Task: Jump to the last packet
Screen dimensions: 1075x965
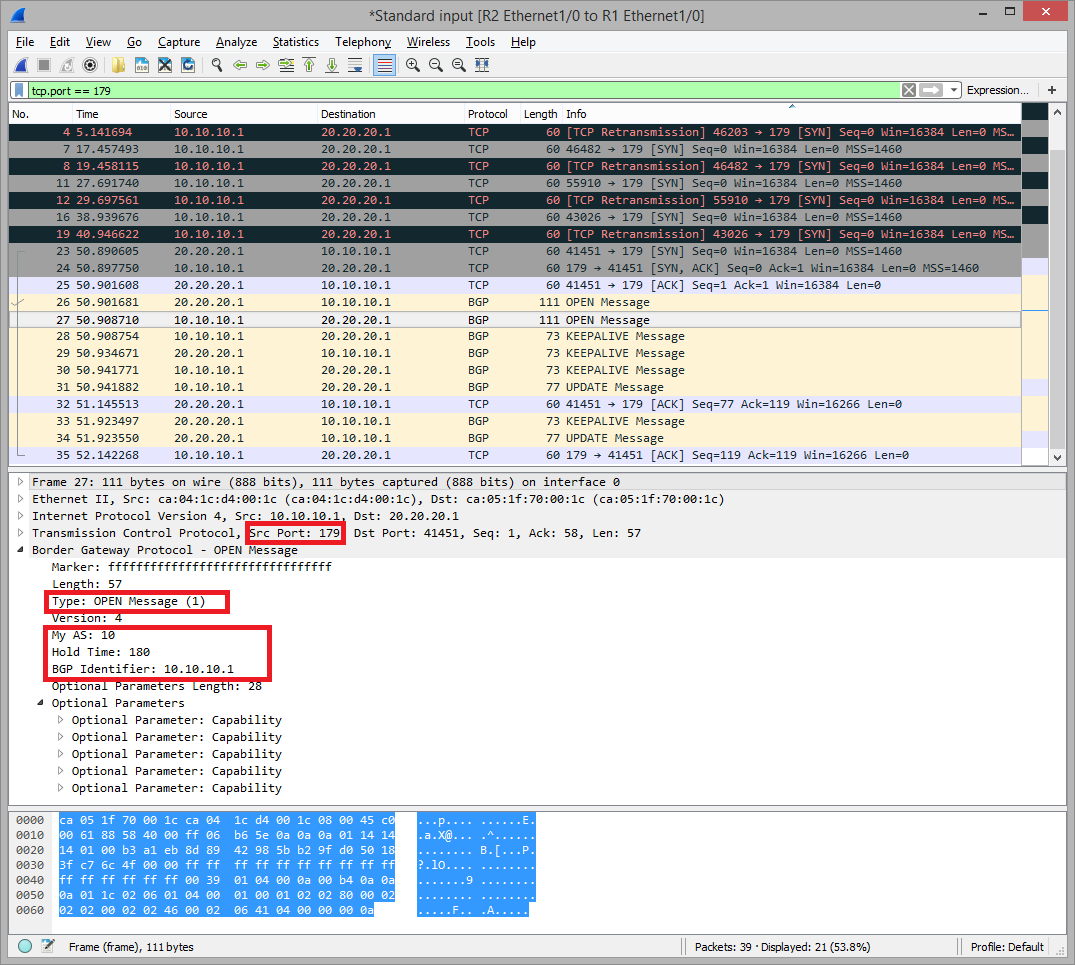Action: click(x=331, y=65)
